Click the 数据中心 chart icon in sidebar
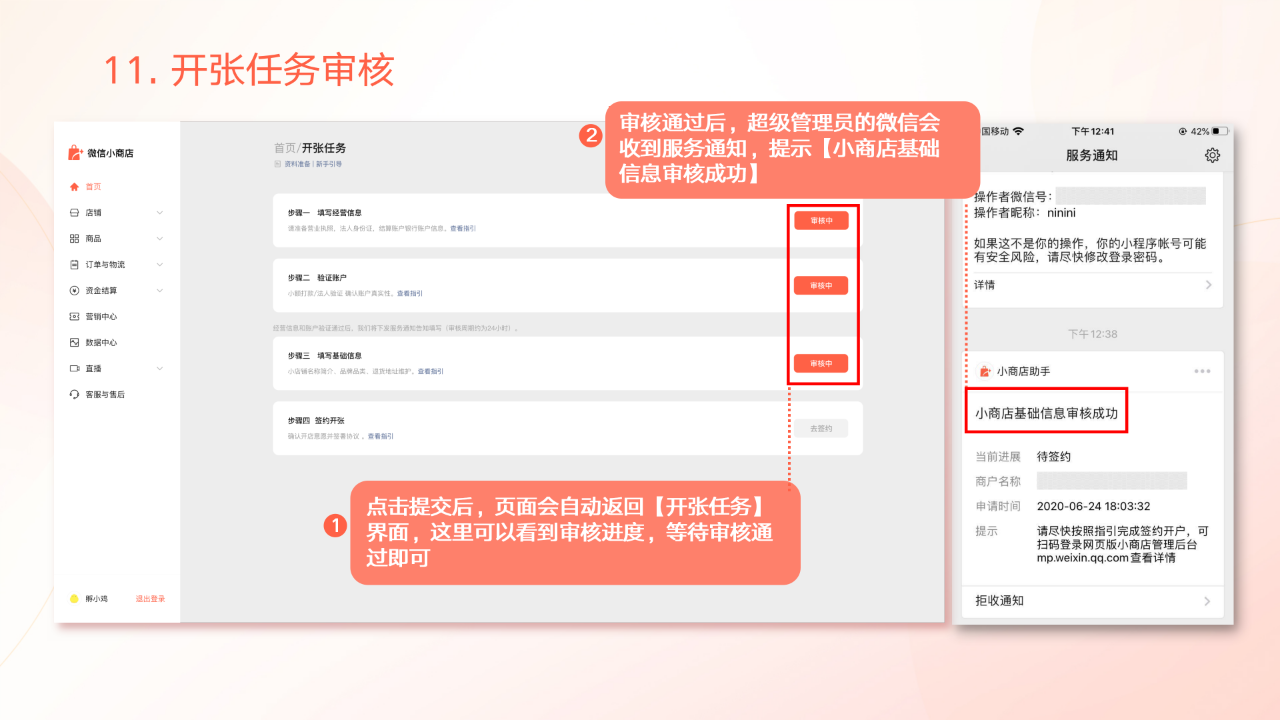The width and height of the screenshot is (1280, 720). point(74,343)
